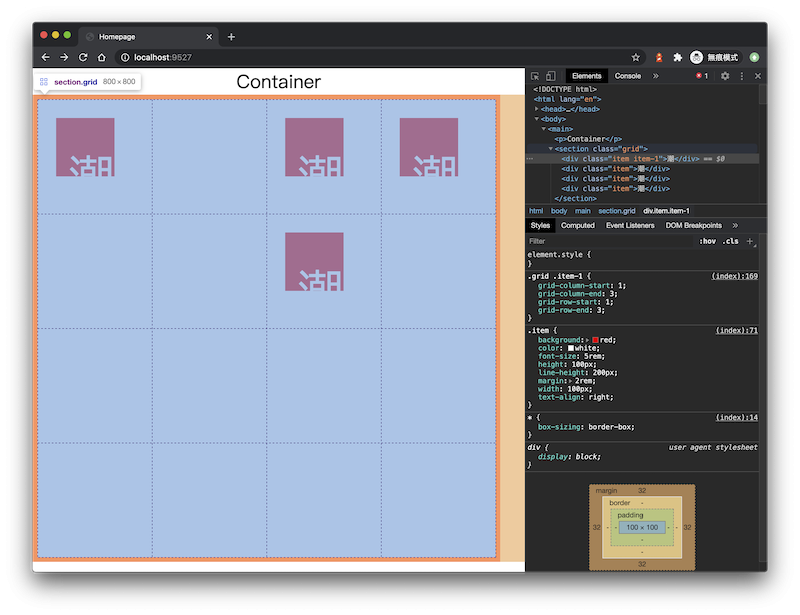
Task: Switch to the Computed tab
Action: 578,225
